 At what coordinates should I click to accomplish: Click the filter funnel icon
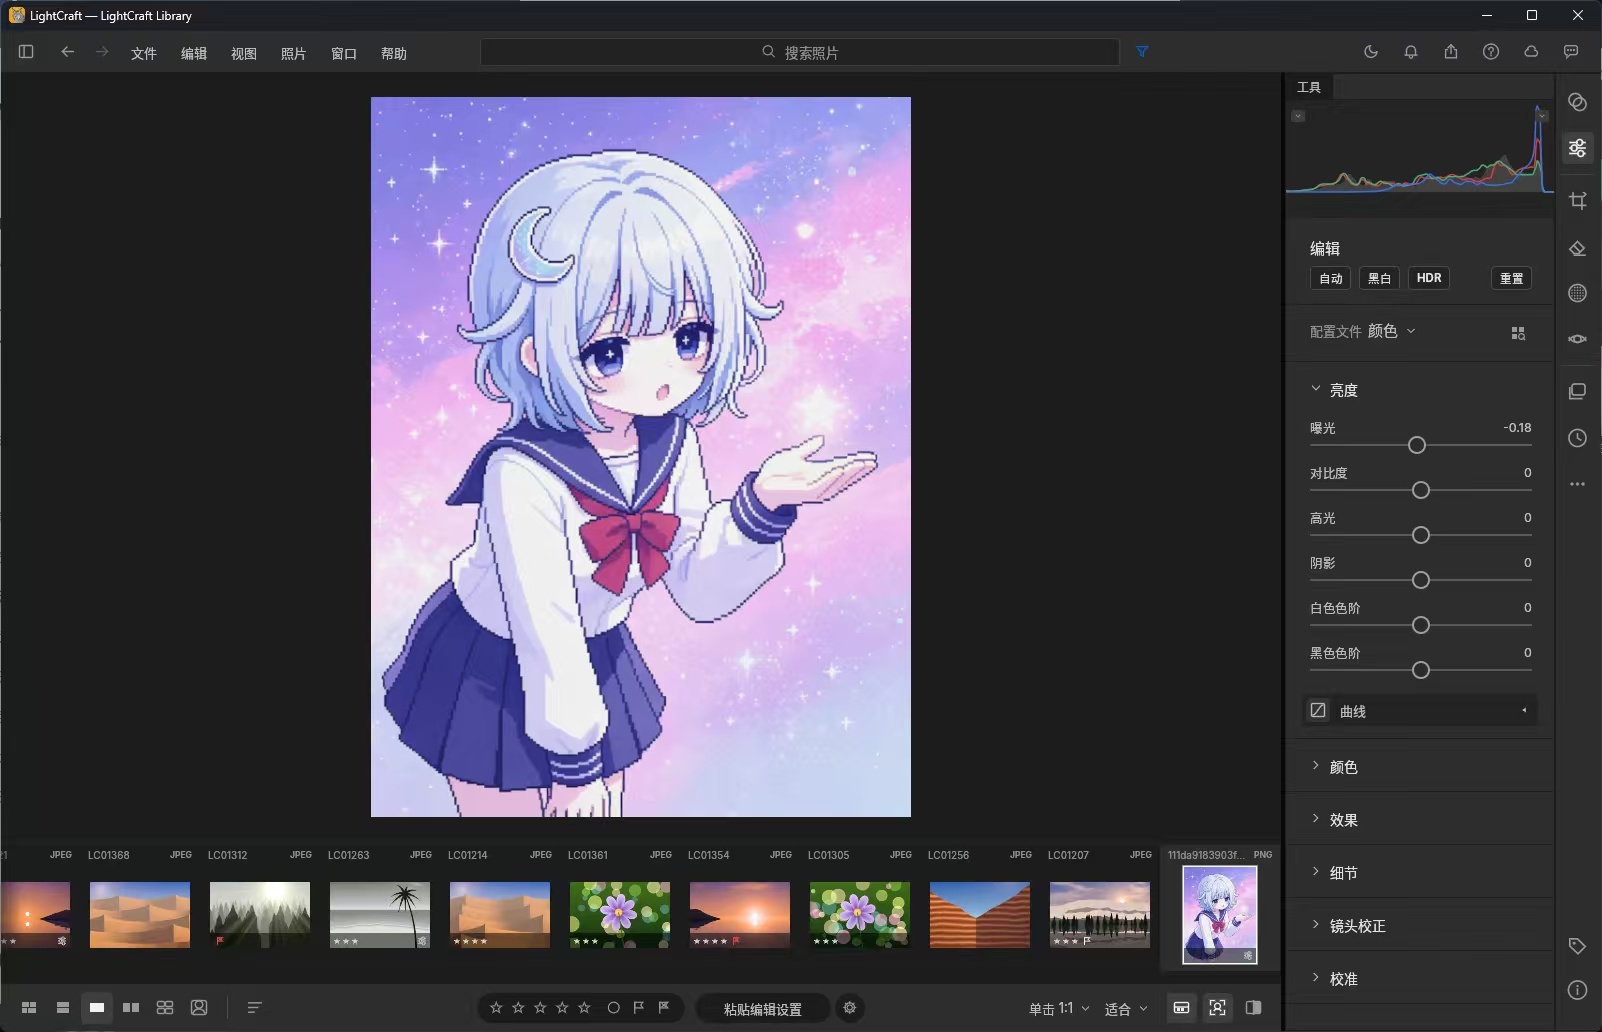[1142, 52]
